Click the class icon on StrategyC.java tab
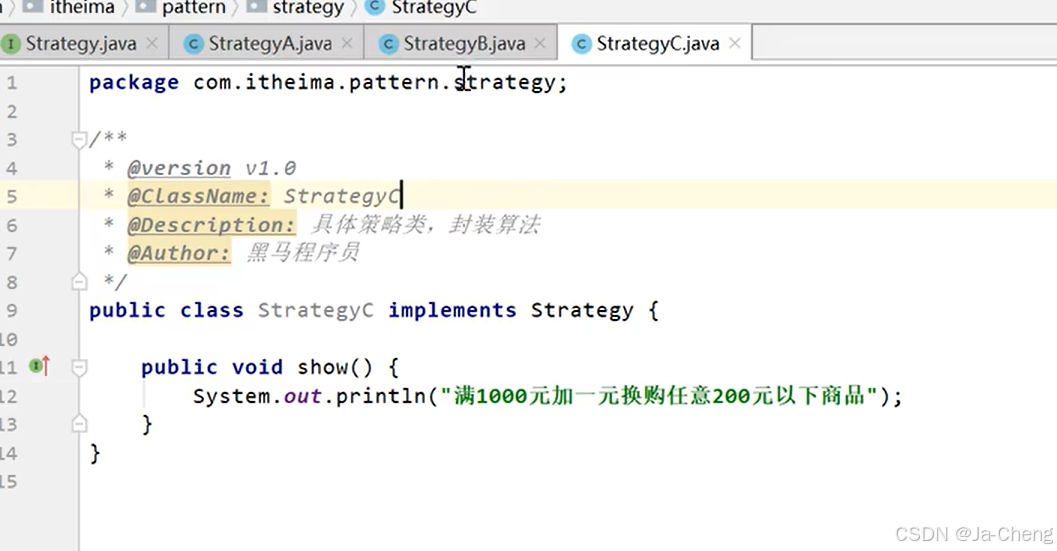This screenshot has height=551, width=1057. coord(581,45)
